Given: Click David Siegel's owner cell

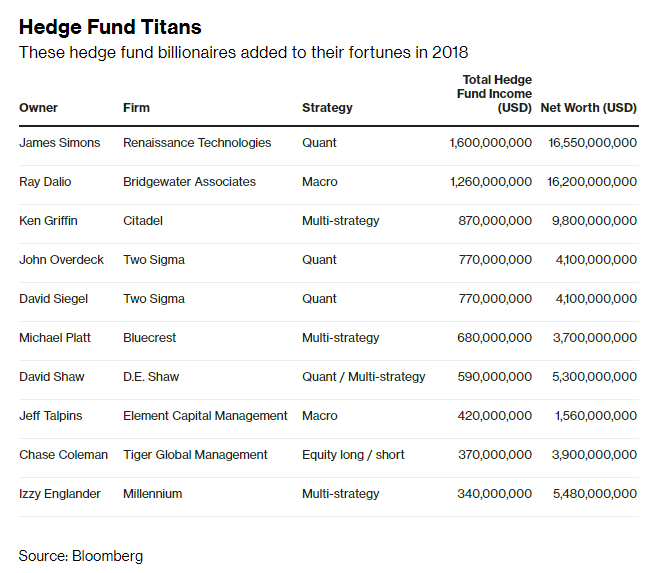Looking at the screenshot, I should coord(54,299).
